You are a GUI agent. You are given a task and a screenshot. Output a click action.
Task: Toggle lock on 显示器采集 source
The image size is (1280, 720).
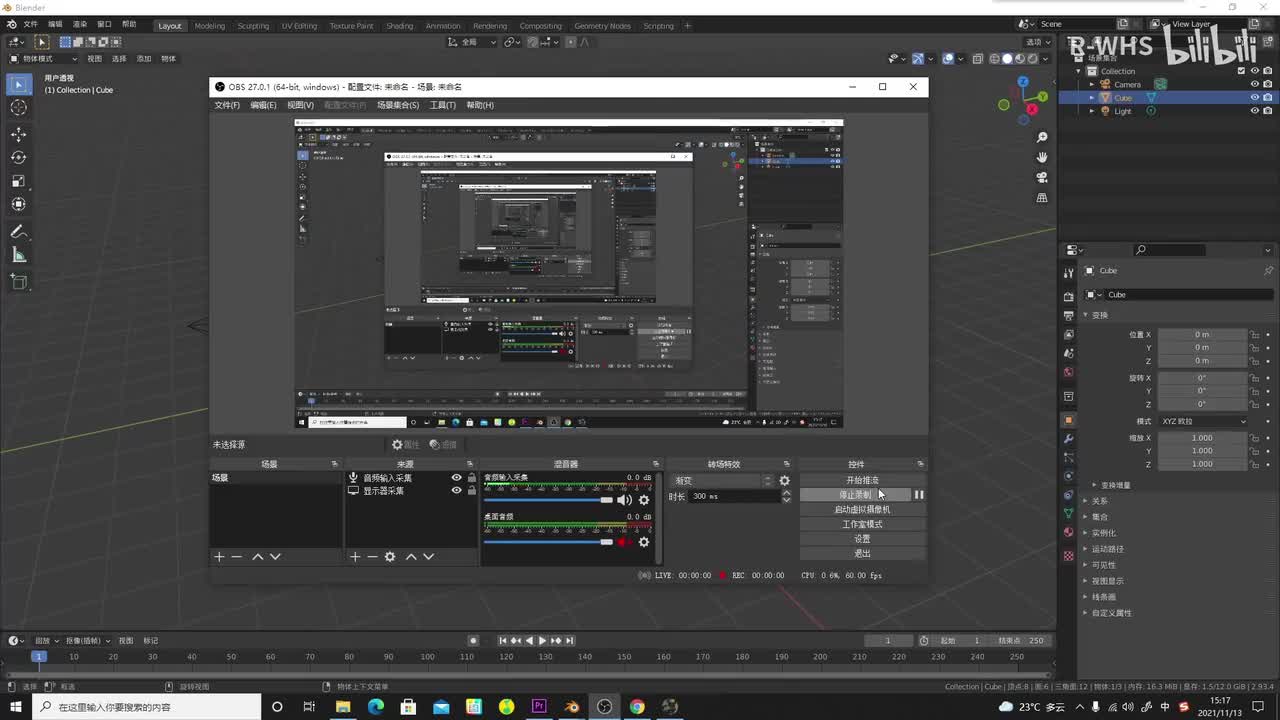[x=472, y=491]
